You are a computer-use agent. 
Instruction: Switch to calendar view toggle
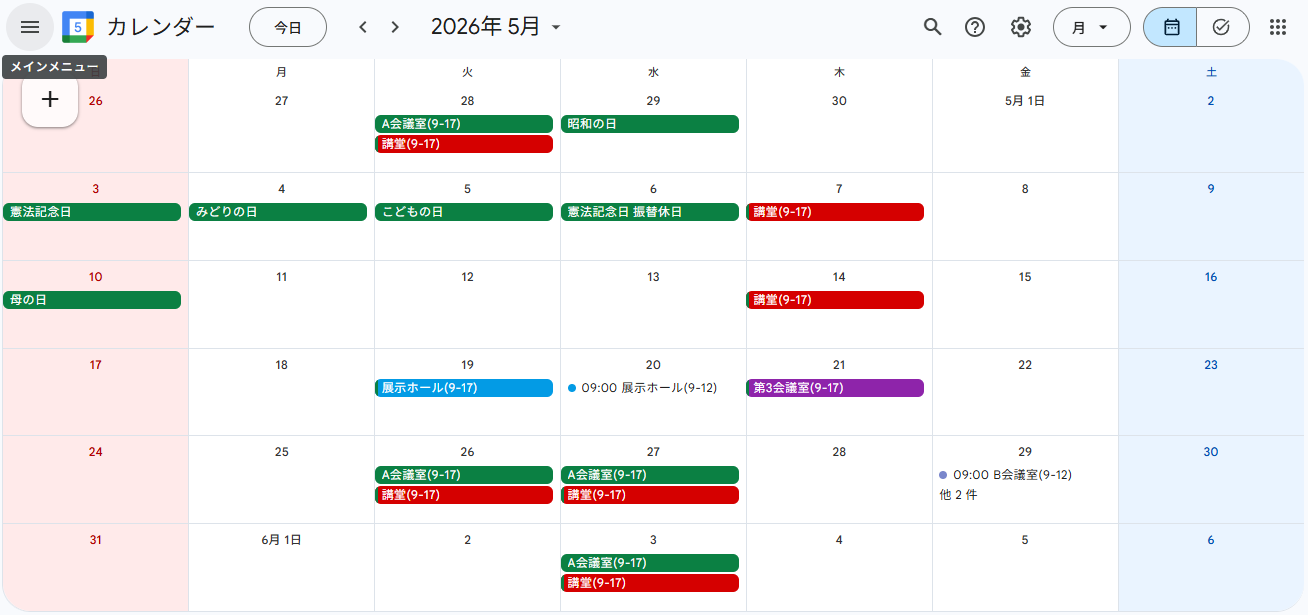[1170, 27]
